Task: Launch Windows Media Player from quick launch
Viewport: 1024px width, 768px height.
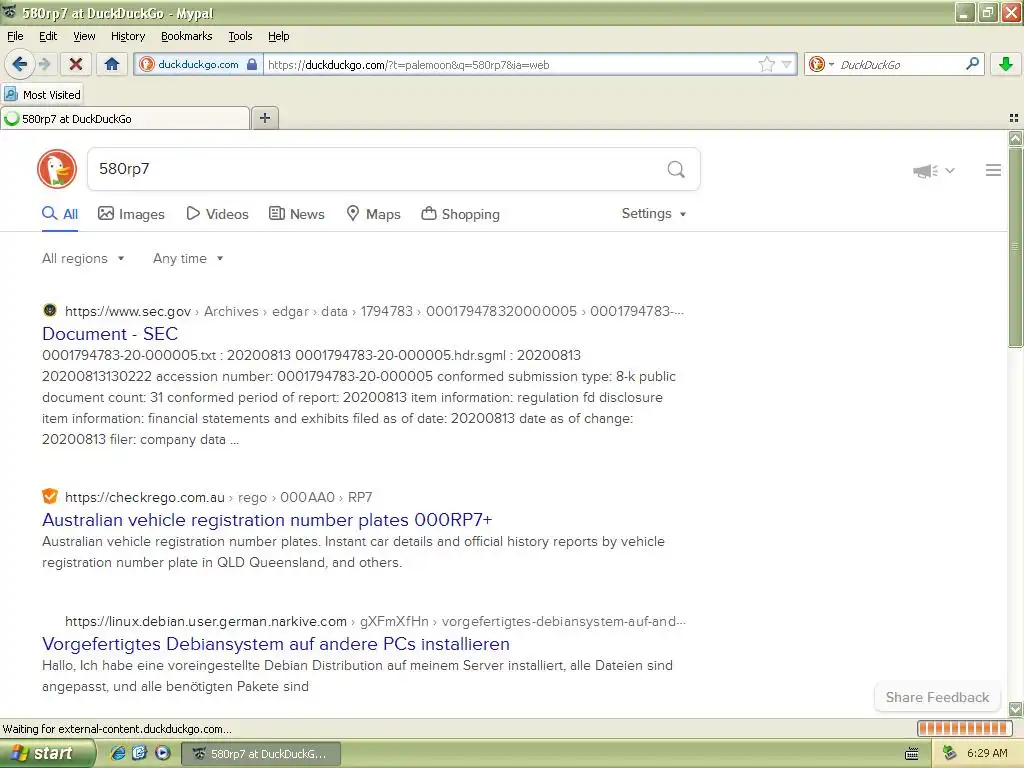Action: point(163,753)
